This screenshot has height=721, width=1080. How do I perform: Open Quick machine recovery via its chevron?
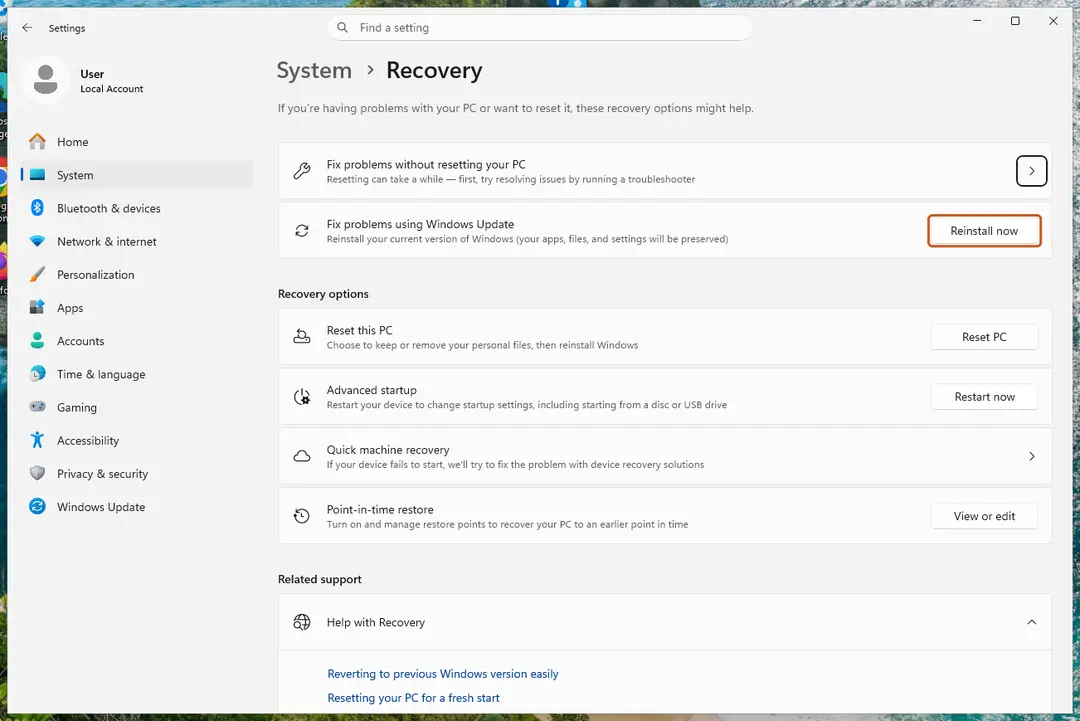(1031, 456)
